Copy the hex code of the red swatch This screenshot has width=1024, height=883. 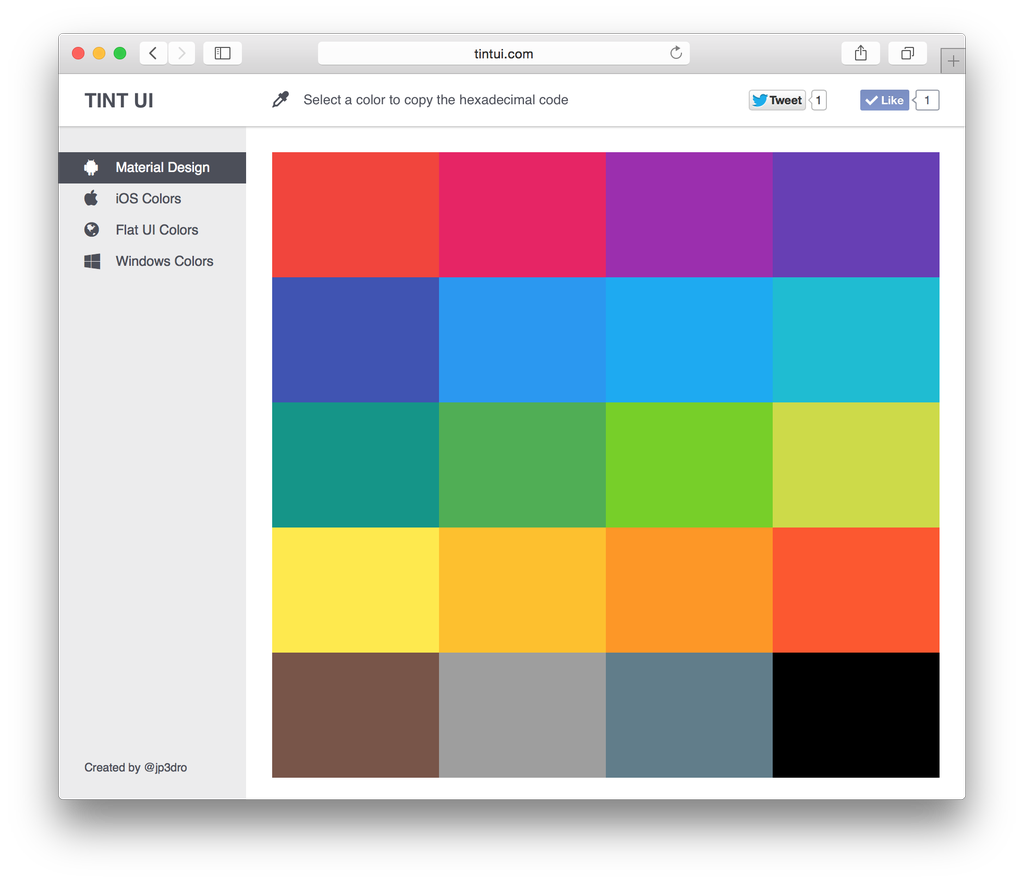tap(355, 214)
